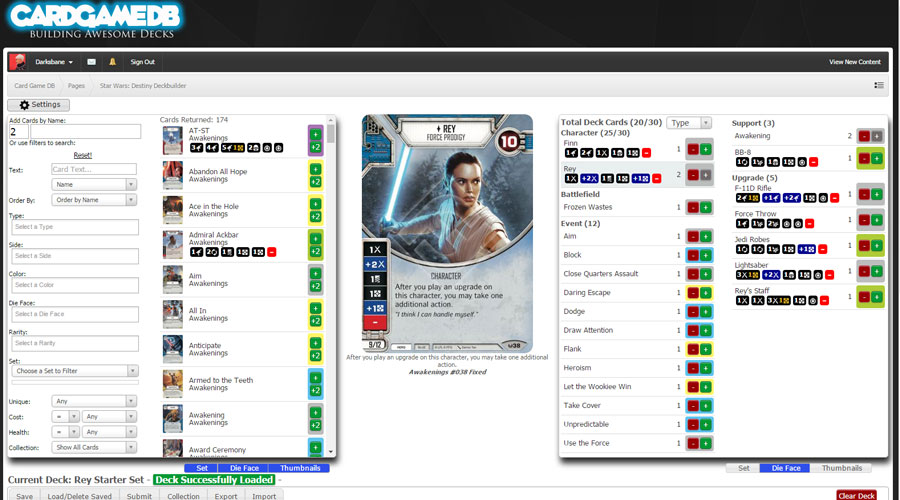Open the messages envelope icon

click(x=91, y=62)
